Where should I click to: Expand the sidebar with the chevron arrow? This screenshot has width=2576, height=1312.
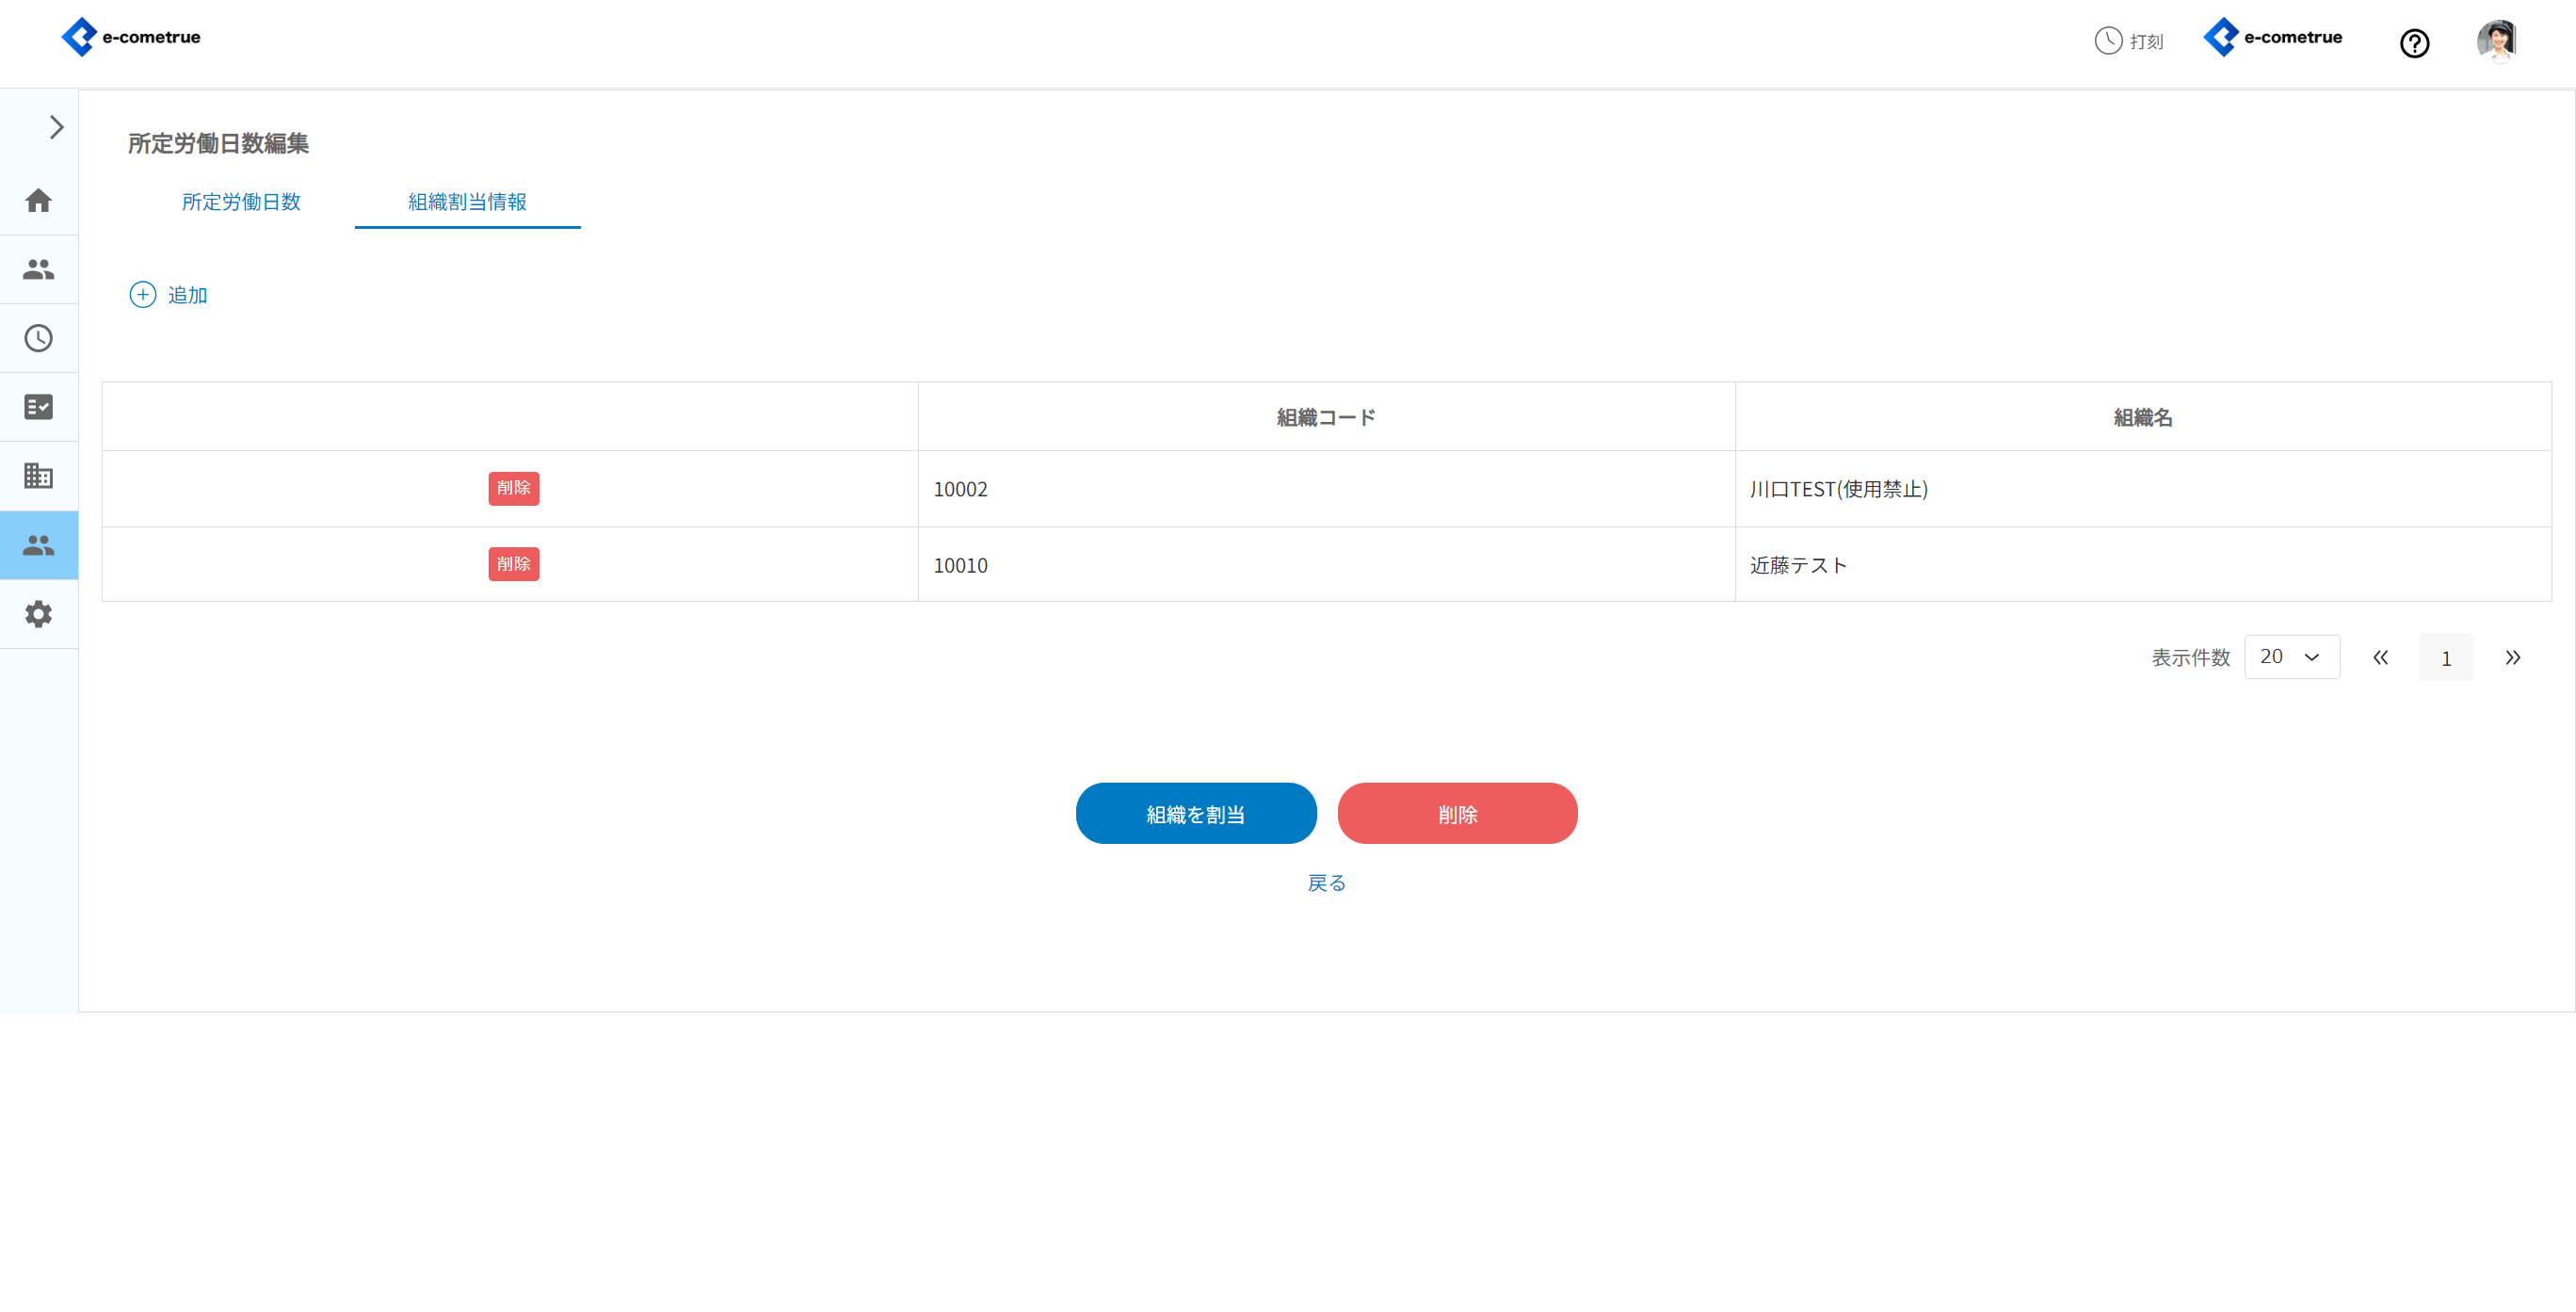pos(56,127)
